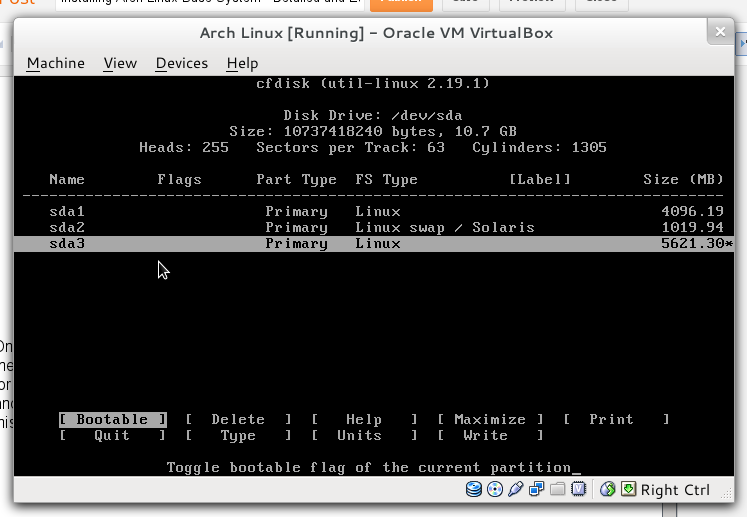This screenshot has width=747, height=517.
Task: Click the keyboard capture green arrow icon
Action: click(628, 489)
